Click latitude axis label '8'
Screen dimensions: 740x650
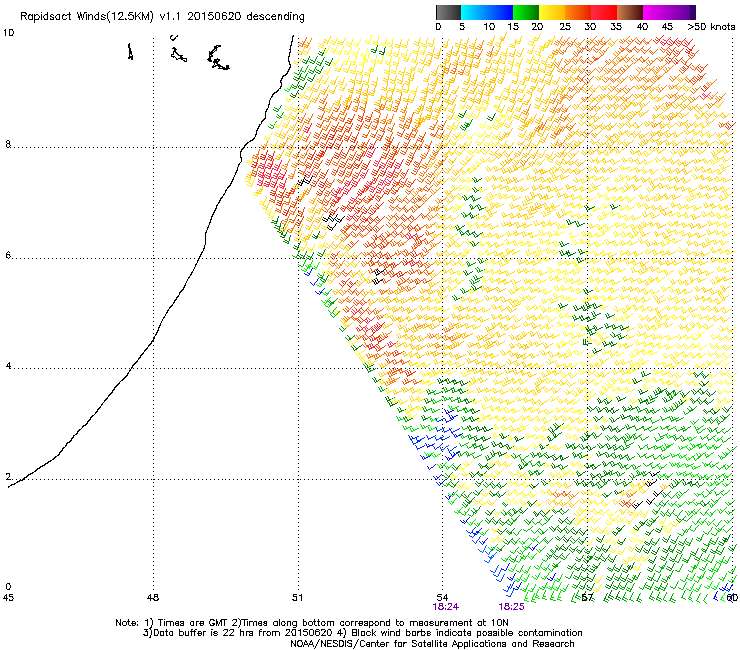pos(8,144)
